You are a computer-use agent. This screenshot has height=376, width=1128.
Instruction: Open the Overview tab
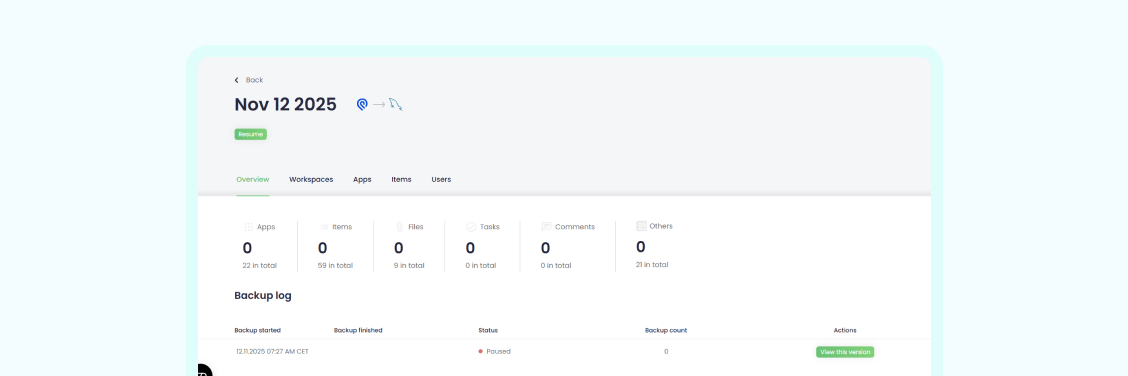(x=253, y=179)
